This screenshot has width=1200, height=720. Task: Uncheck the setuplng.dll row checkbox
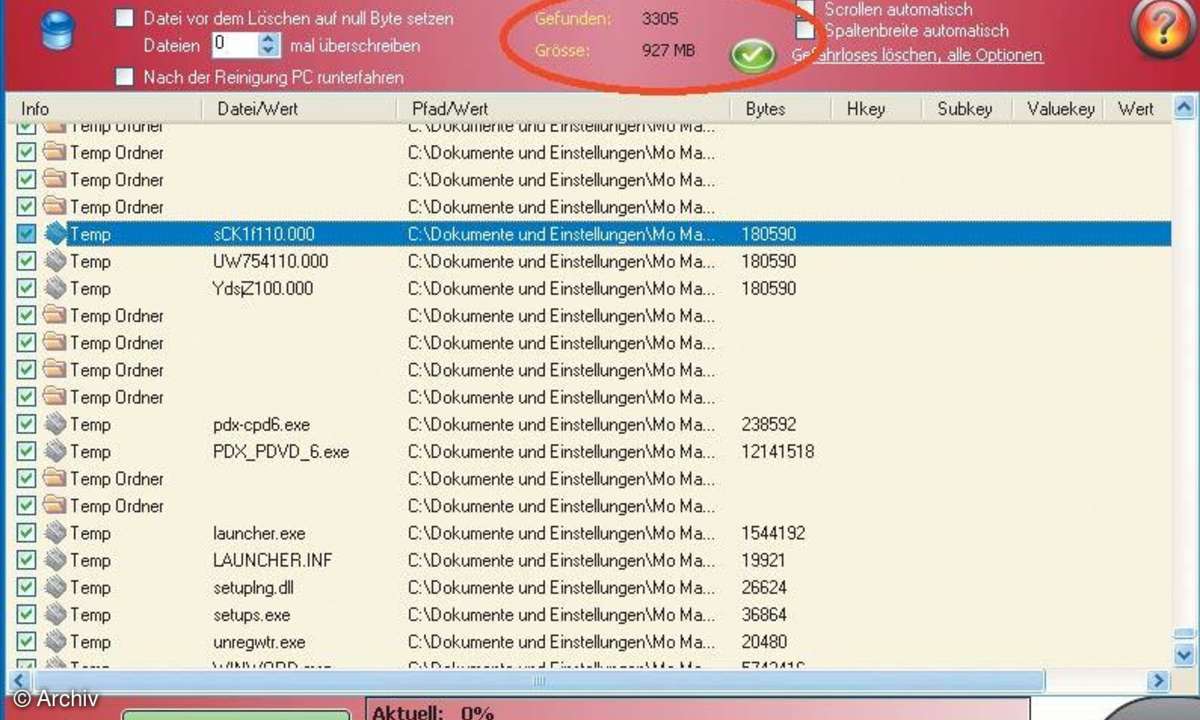[x=26, y=587]
